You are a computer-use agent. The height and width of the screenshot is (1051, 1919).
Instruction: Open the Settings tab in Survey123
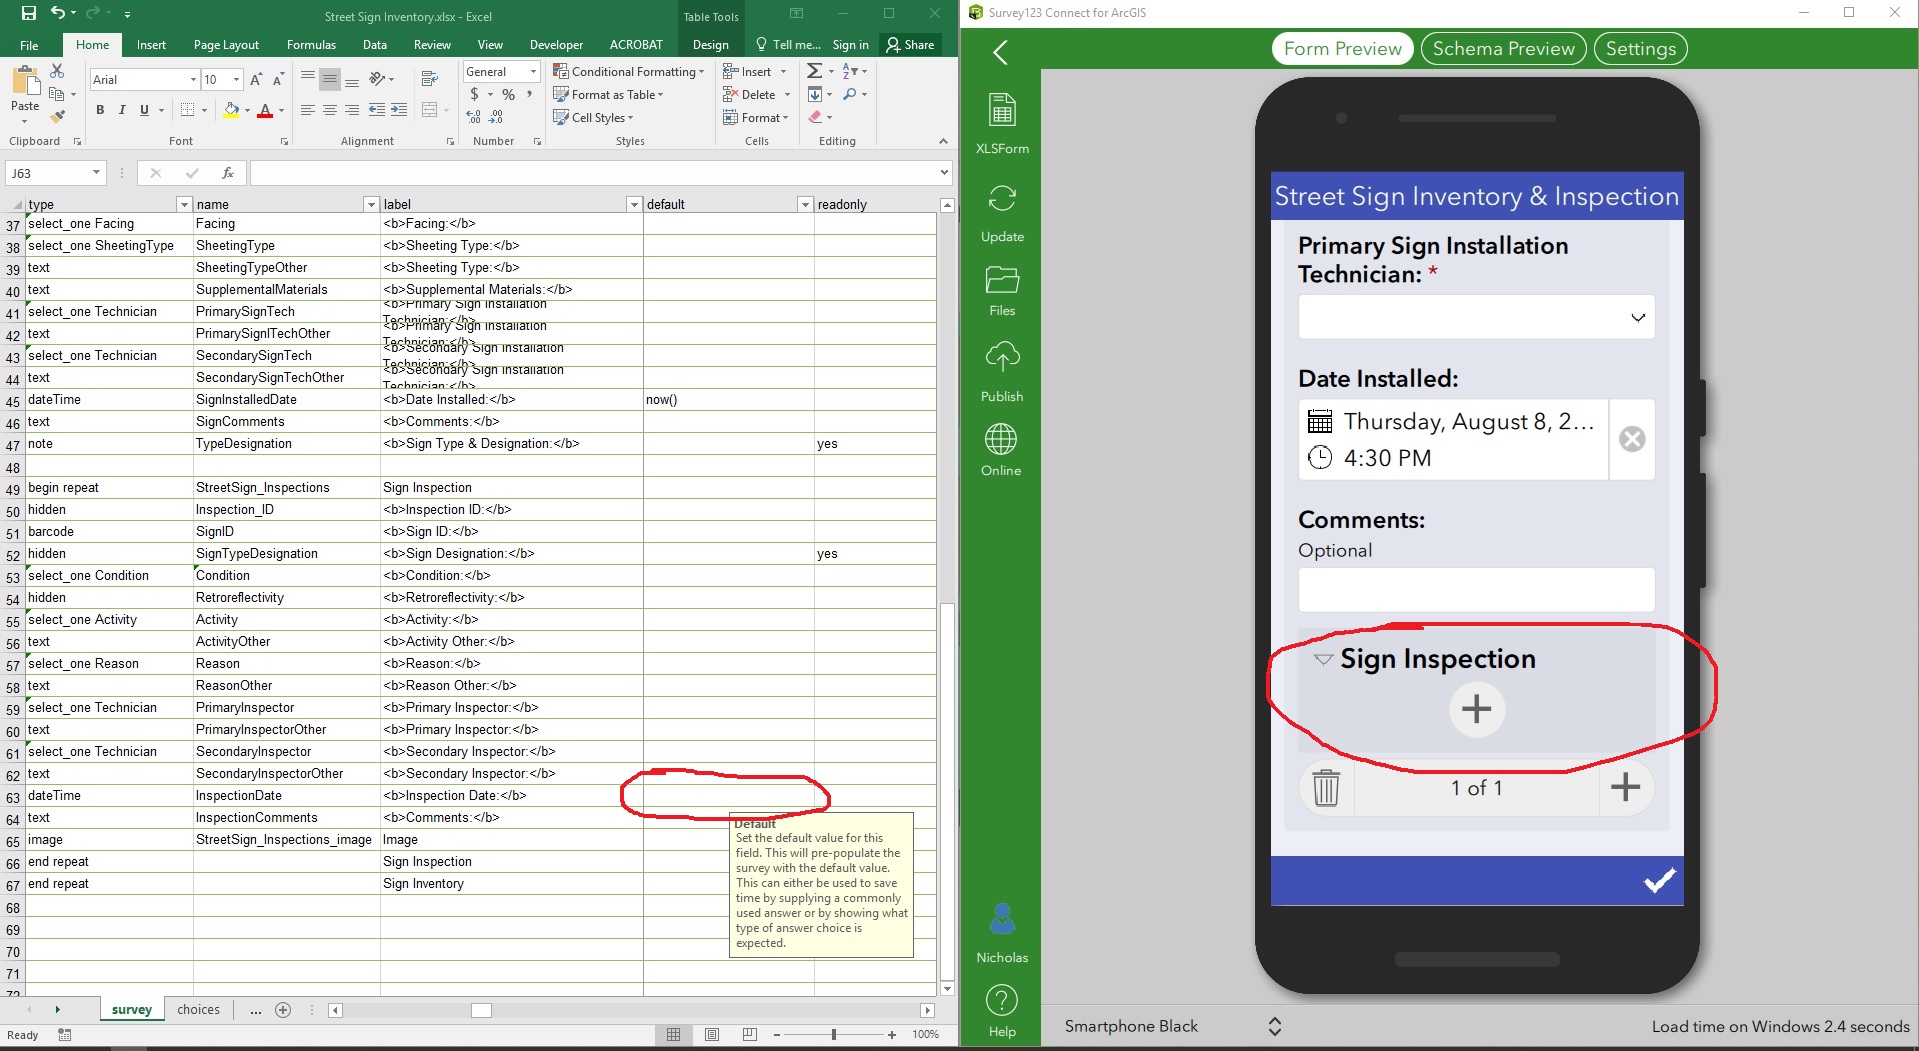pyautogui.click(x=1640, y=49)
